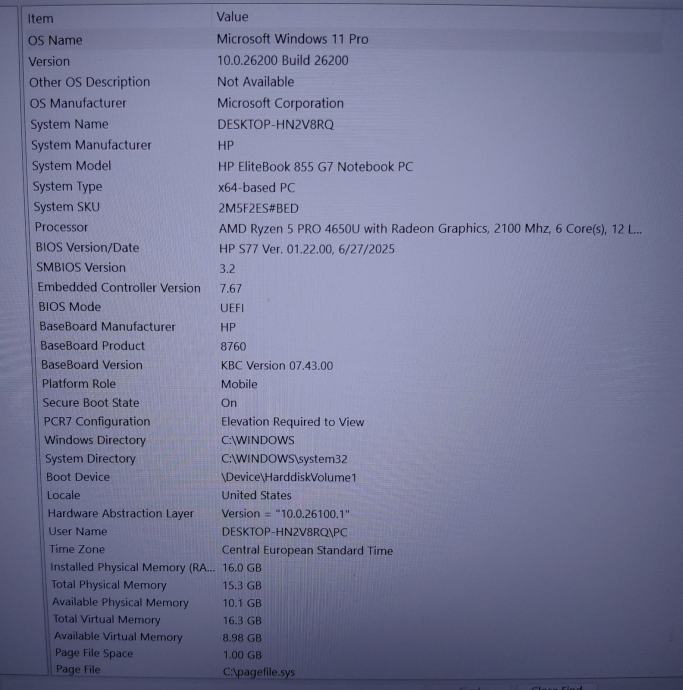Select the value "HP S77 Ver. 01.22.00, 6/27/2025"
Viewport: 683px width, 690px height.
click(x=307, y=249)
